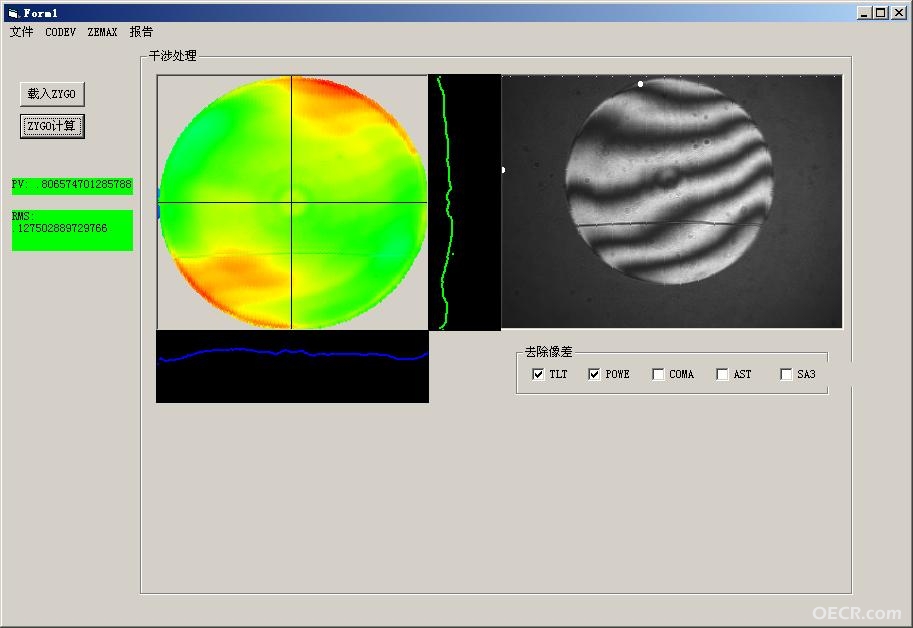This screenshot has height=628, width=913.
Task: Enable the COMA checkbox
Action: click(658, 374)
